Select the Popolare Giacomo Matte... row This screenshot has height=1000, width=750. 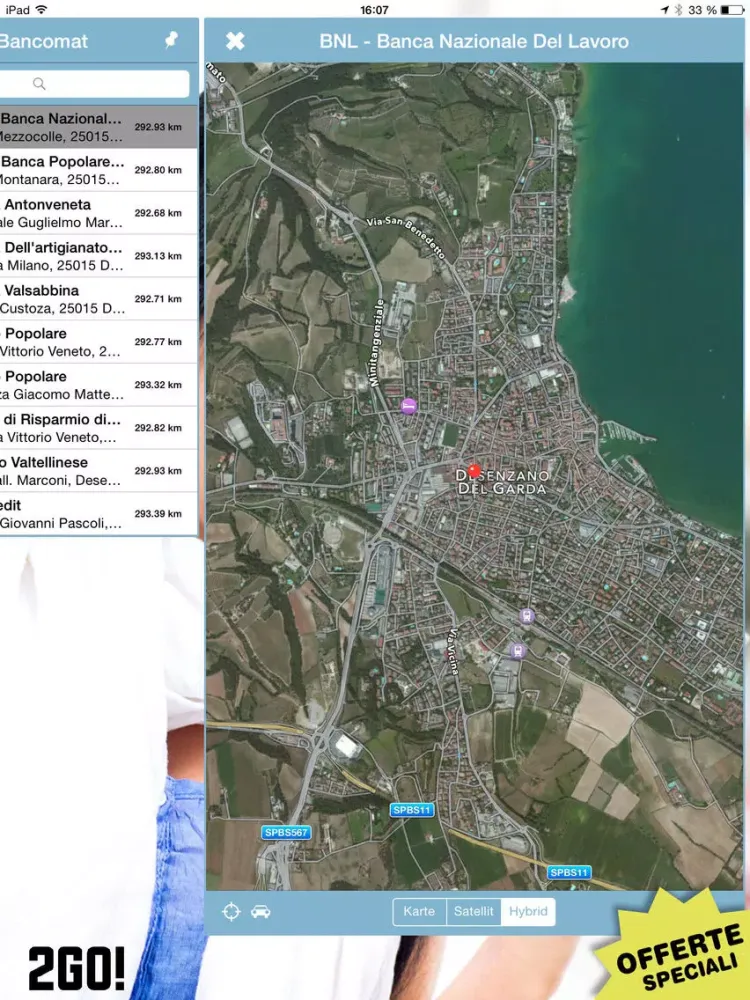(x=99, y=385)
